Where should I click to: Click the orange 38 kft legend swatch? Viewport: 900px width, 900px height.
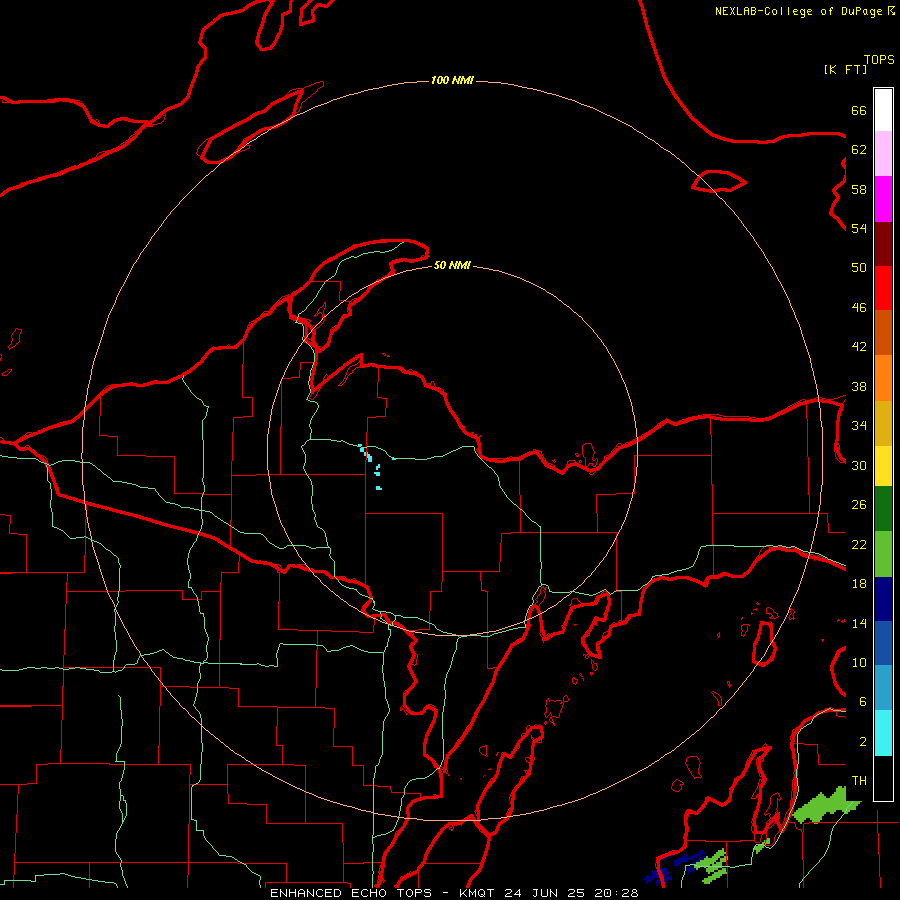[x=883, y=378]
